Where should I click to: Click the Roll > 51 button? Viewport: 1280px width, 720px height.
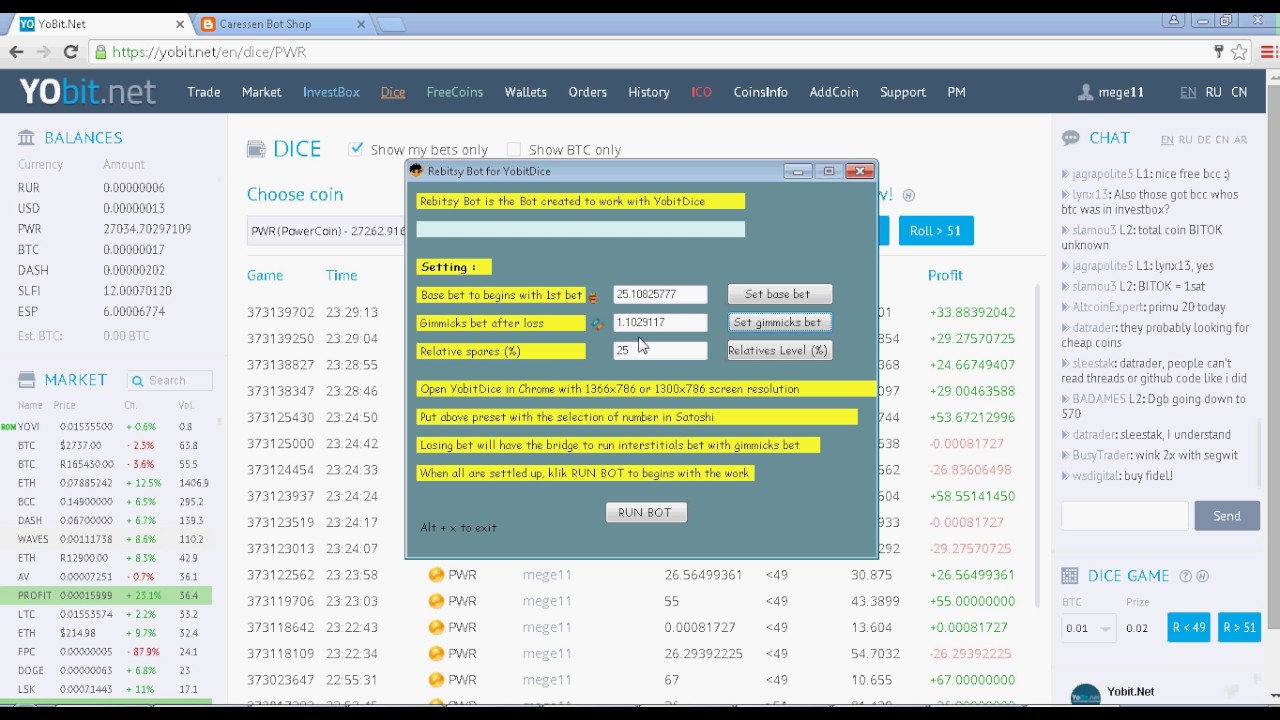(936, 231)
